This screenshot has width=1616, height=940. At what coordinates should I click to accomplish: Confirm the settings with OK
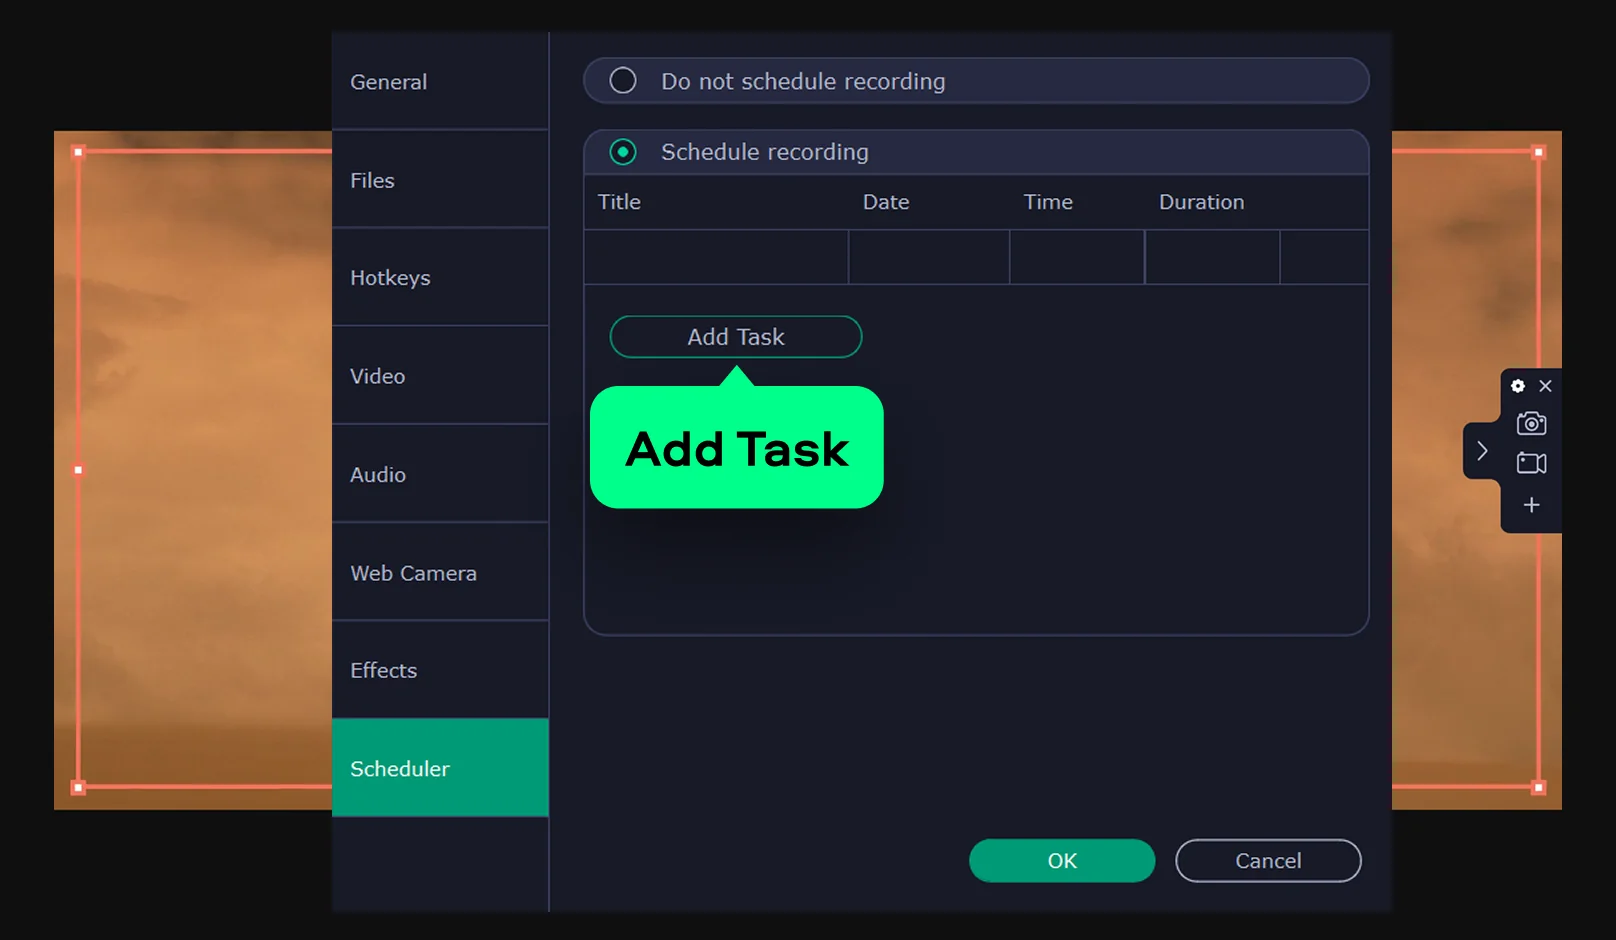[x=1061, y=860]
